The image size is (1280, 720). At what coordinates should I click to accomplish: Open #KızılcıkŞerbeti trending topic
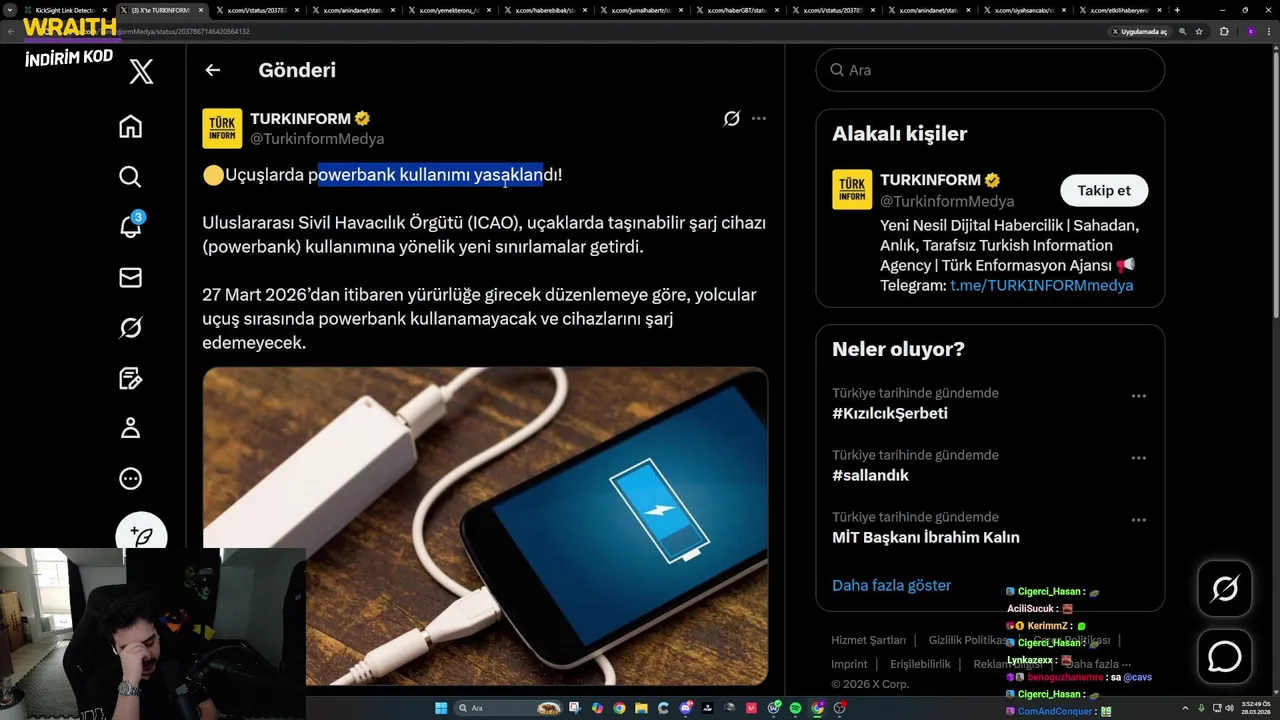click(890, 413)
